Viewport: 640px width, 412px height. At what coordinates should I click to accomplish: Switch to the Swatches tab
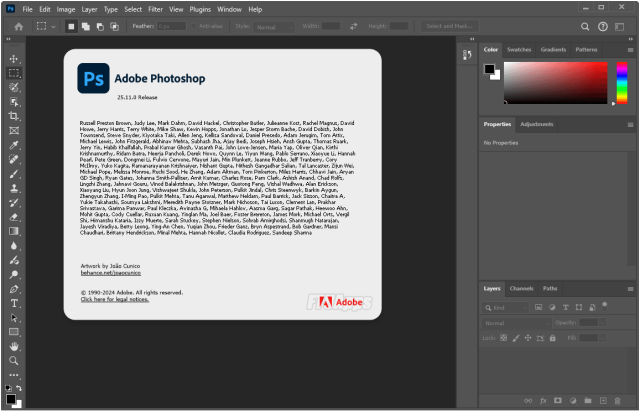tap(519, 50)
